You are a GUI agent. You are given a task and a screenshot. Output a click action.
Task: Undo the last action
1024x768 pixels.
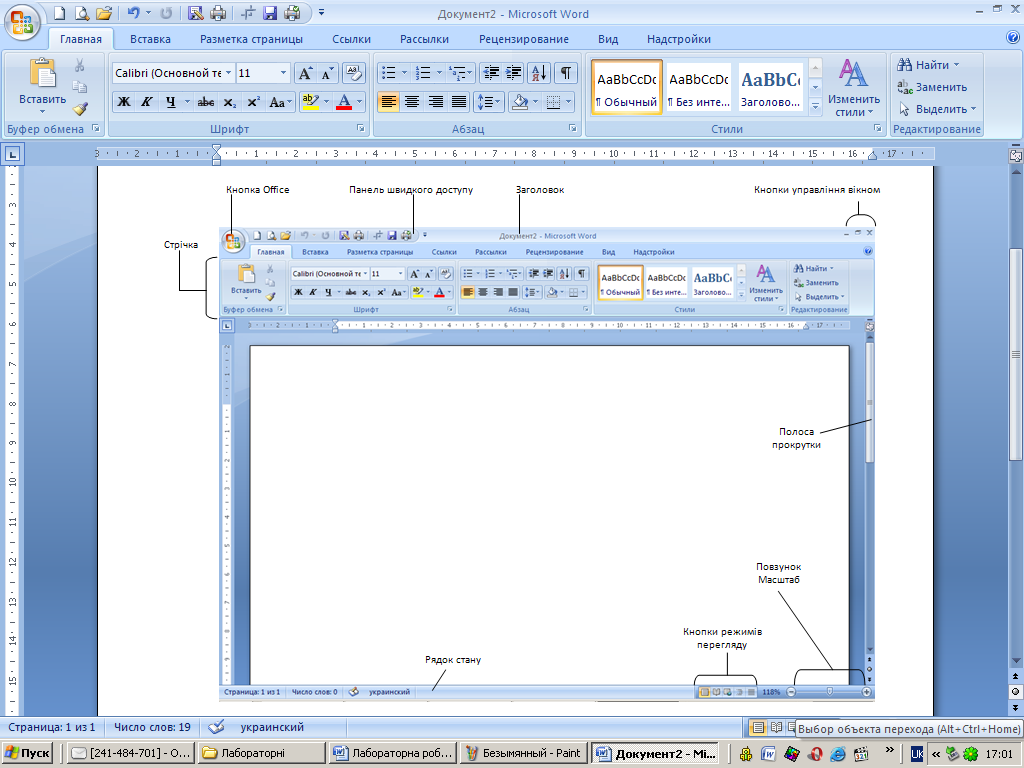click(133, 13)
